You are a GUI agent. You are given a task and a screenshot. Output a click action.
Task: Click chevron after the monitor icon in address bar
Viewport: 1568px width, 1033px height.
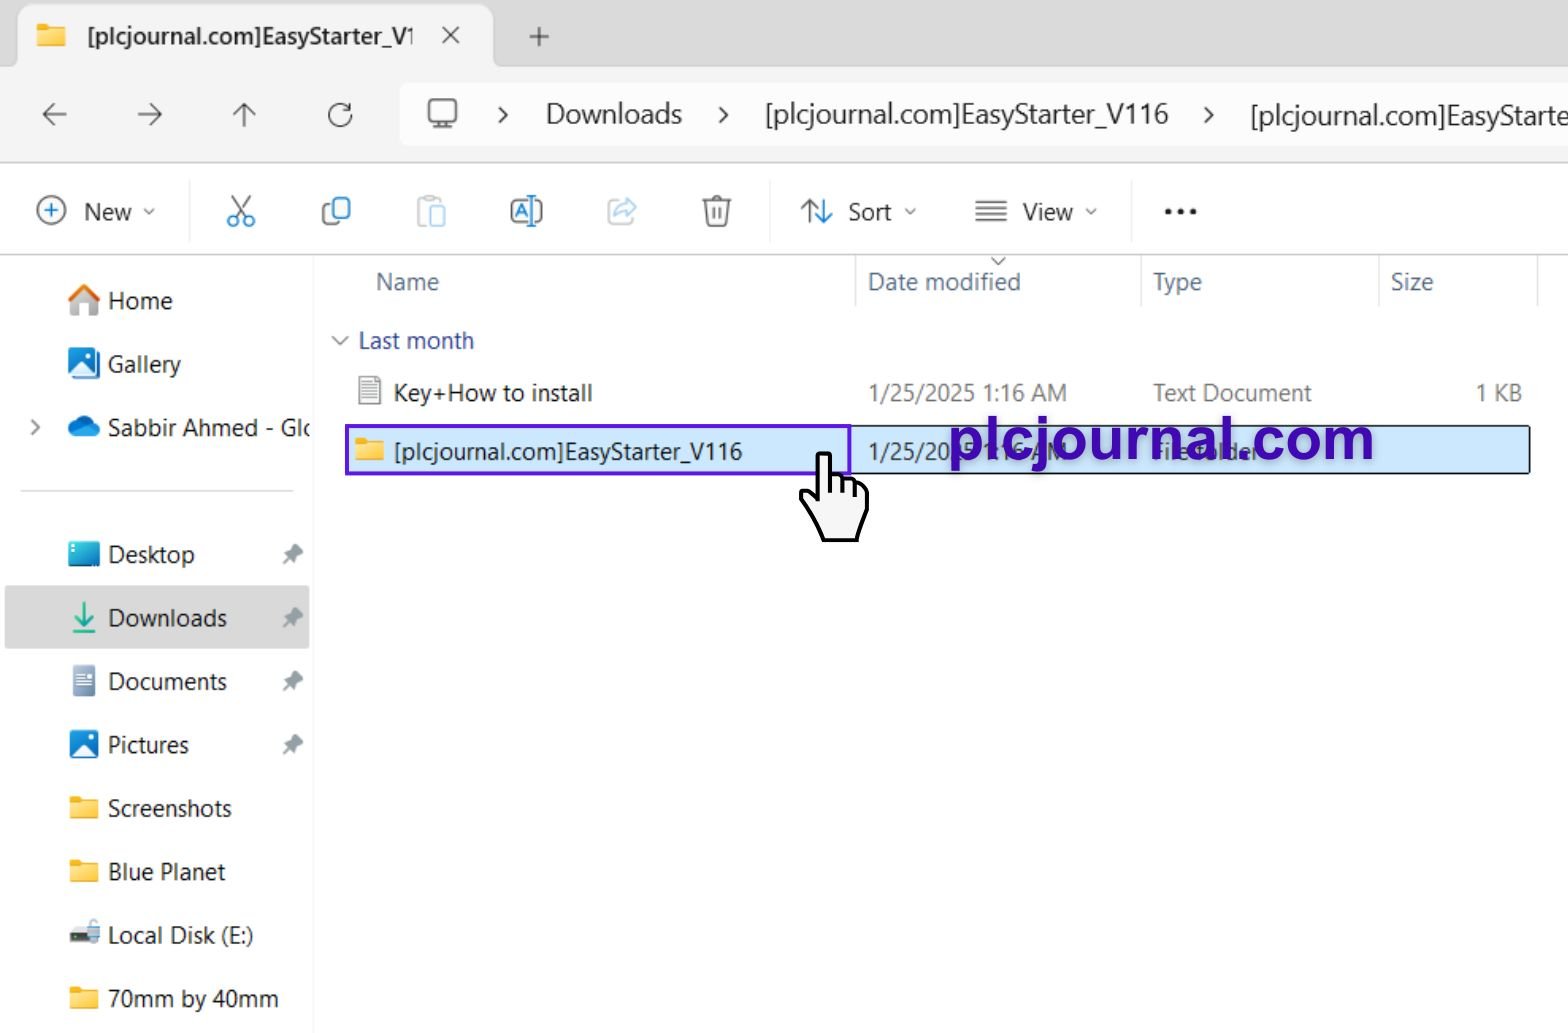coord(503,115)
